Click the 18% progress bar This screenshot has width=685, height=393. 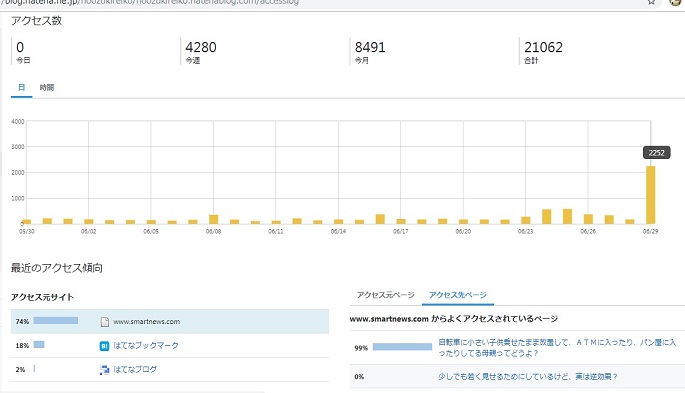tap(39, 345)
